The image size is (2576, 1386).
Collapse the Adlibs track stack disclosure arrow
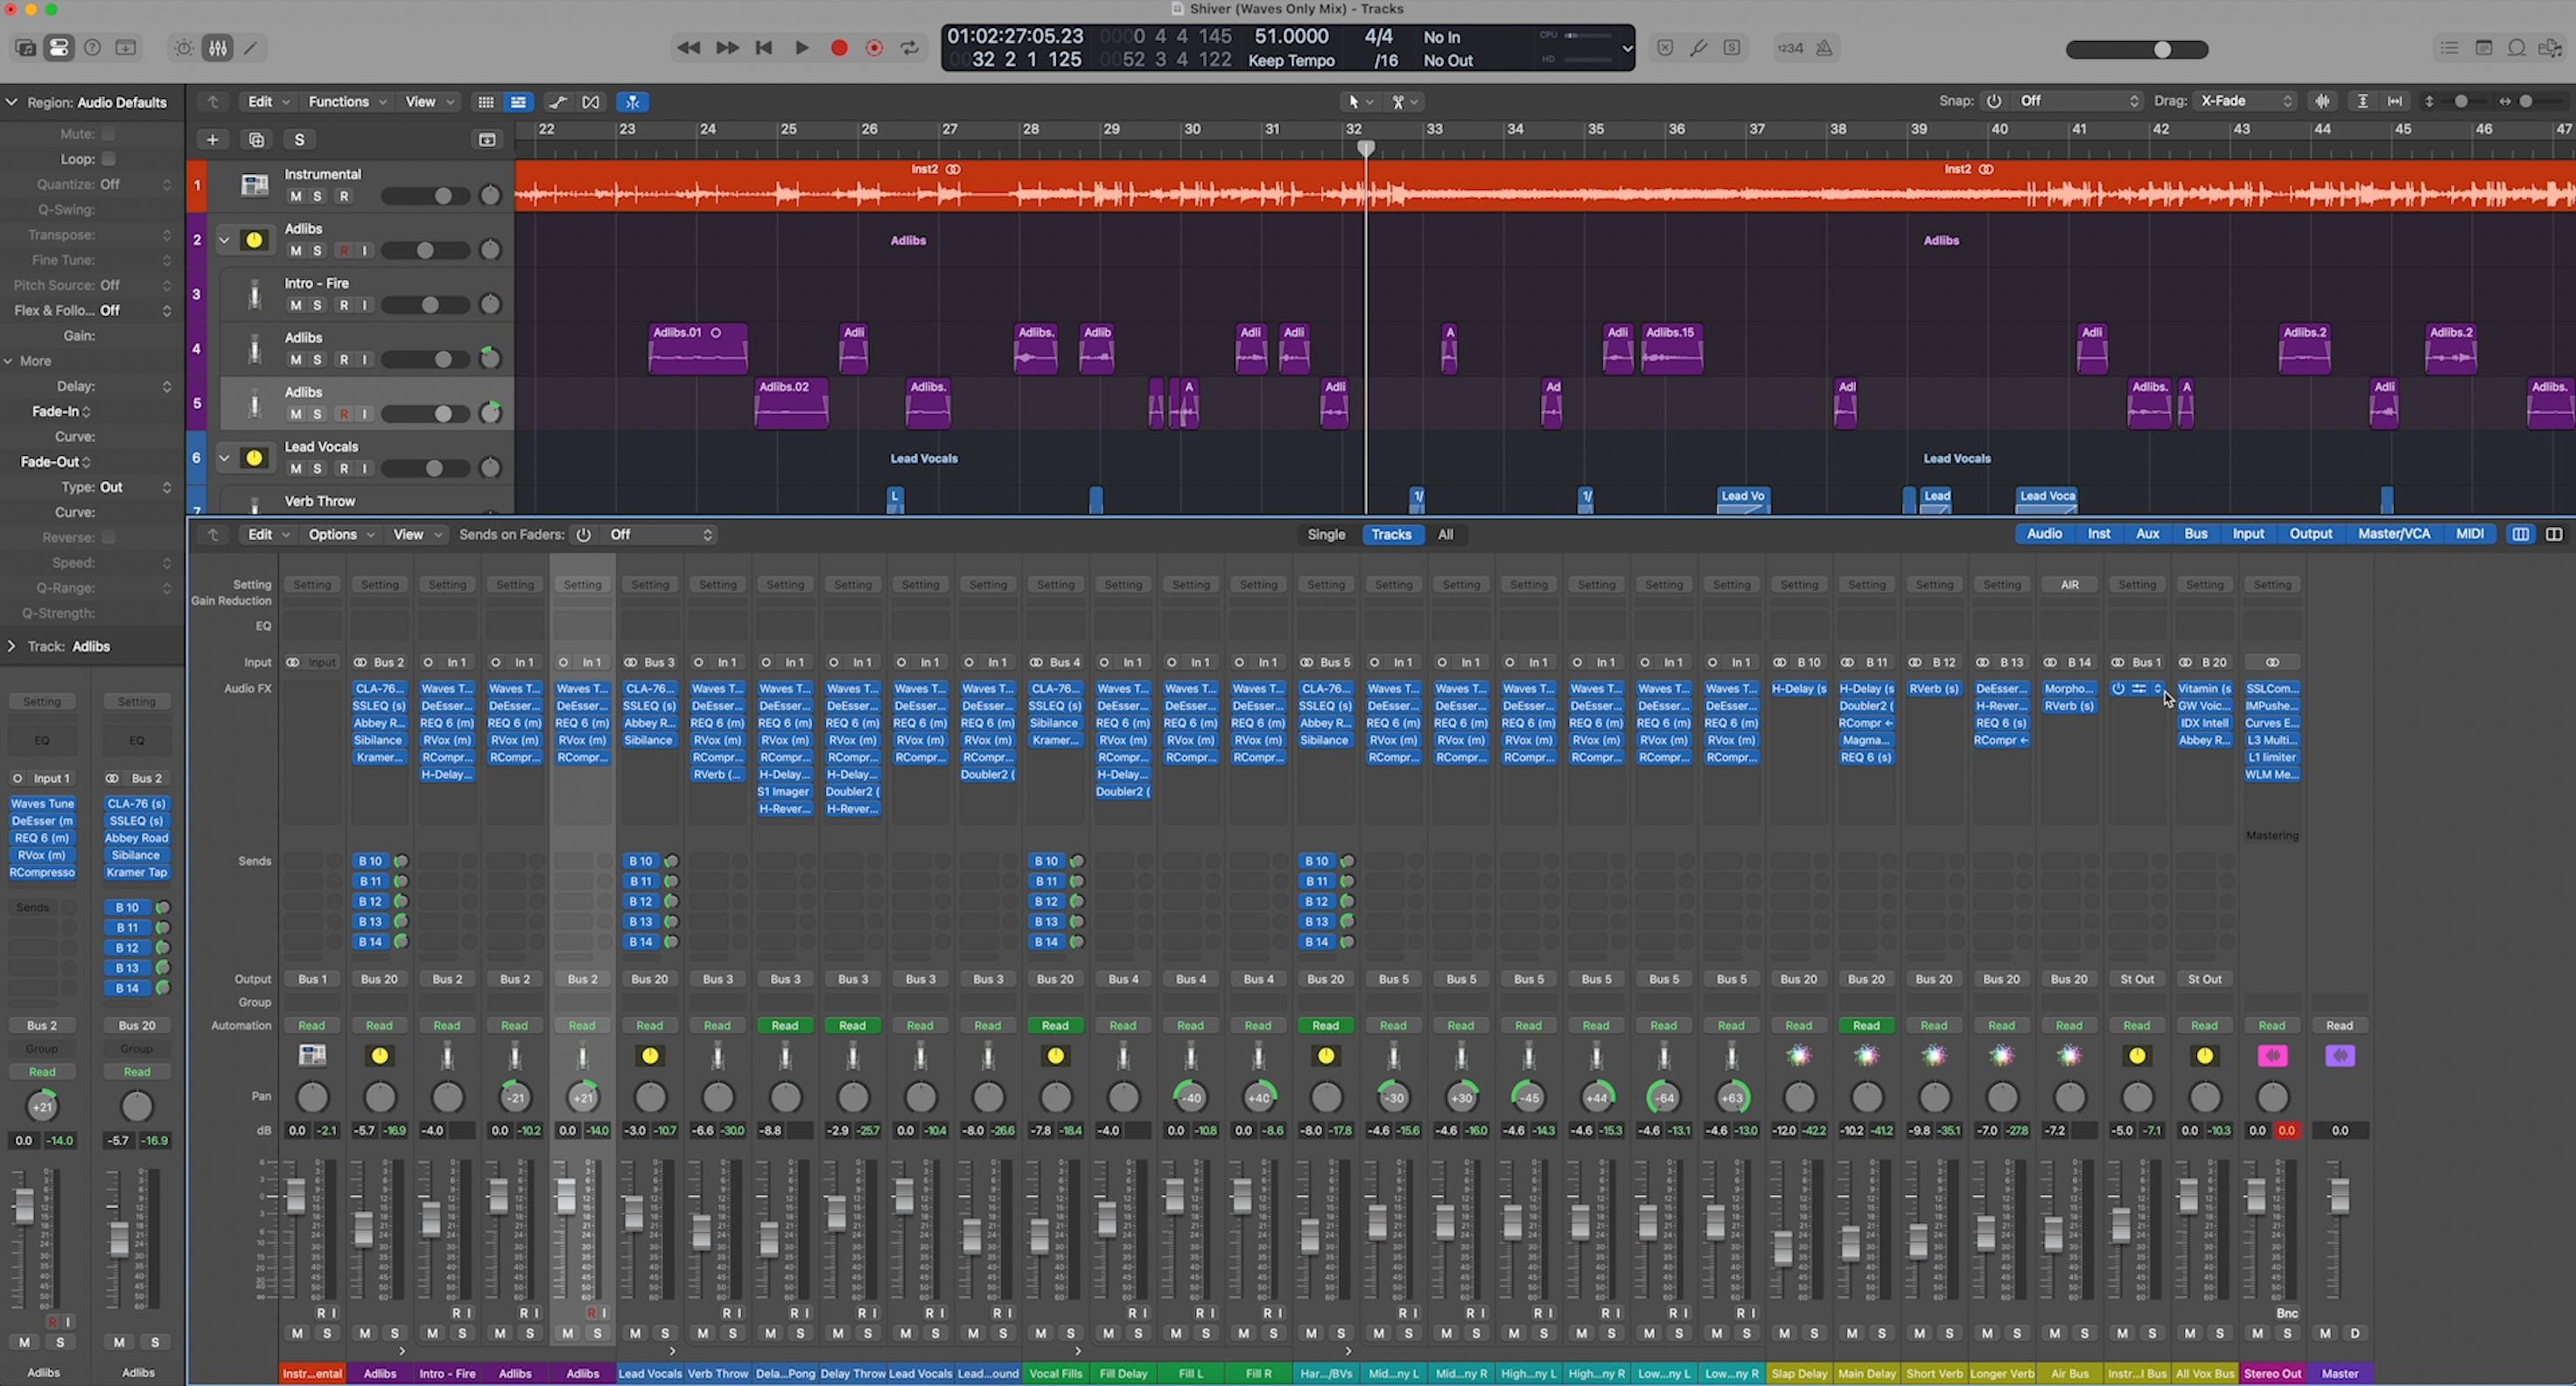click(224, 240)
